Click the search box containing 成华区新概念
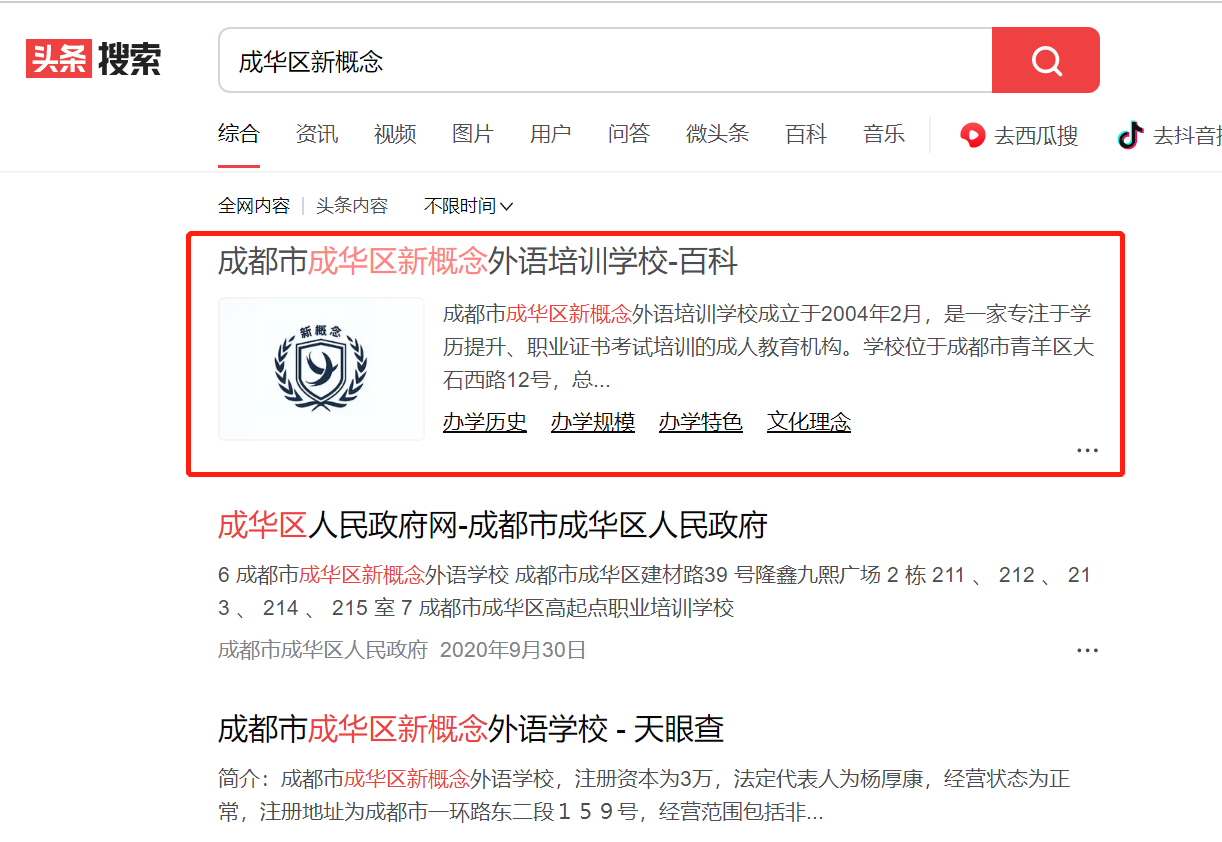1222x842 pixels. click(605, 60)
